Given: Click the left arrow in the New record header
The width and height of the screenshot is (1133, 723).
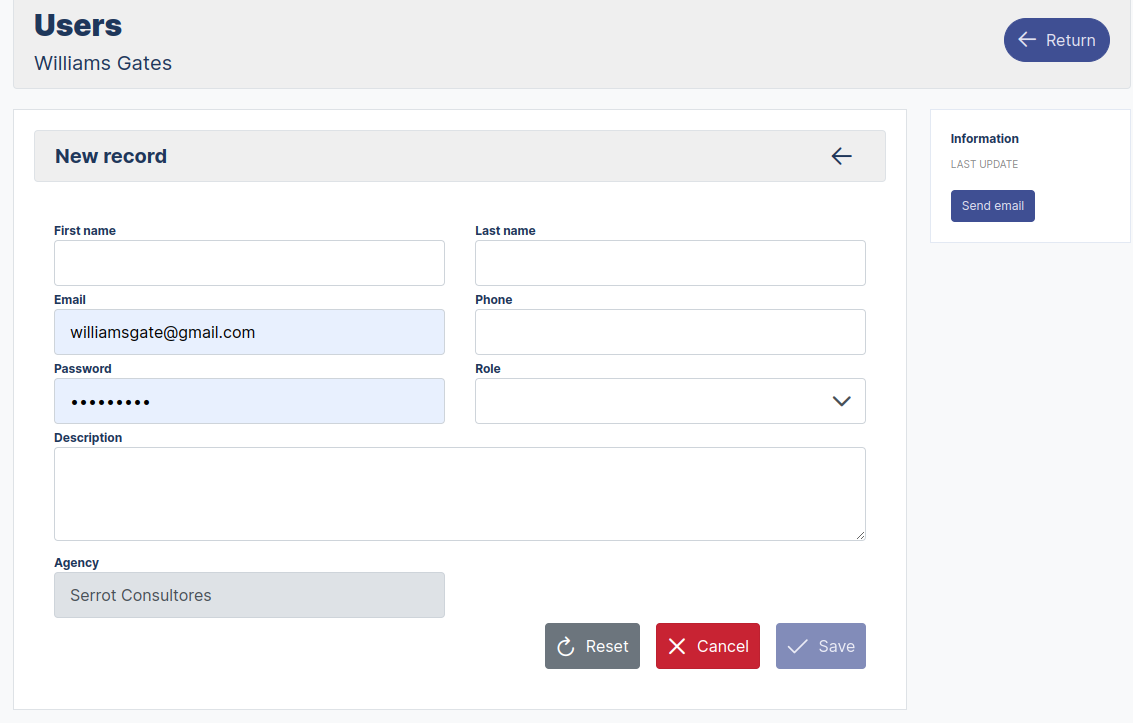Looking at the screenshot, I should pyautogui.click(x=841, y=156).
